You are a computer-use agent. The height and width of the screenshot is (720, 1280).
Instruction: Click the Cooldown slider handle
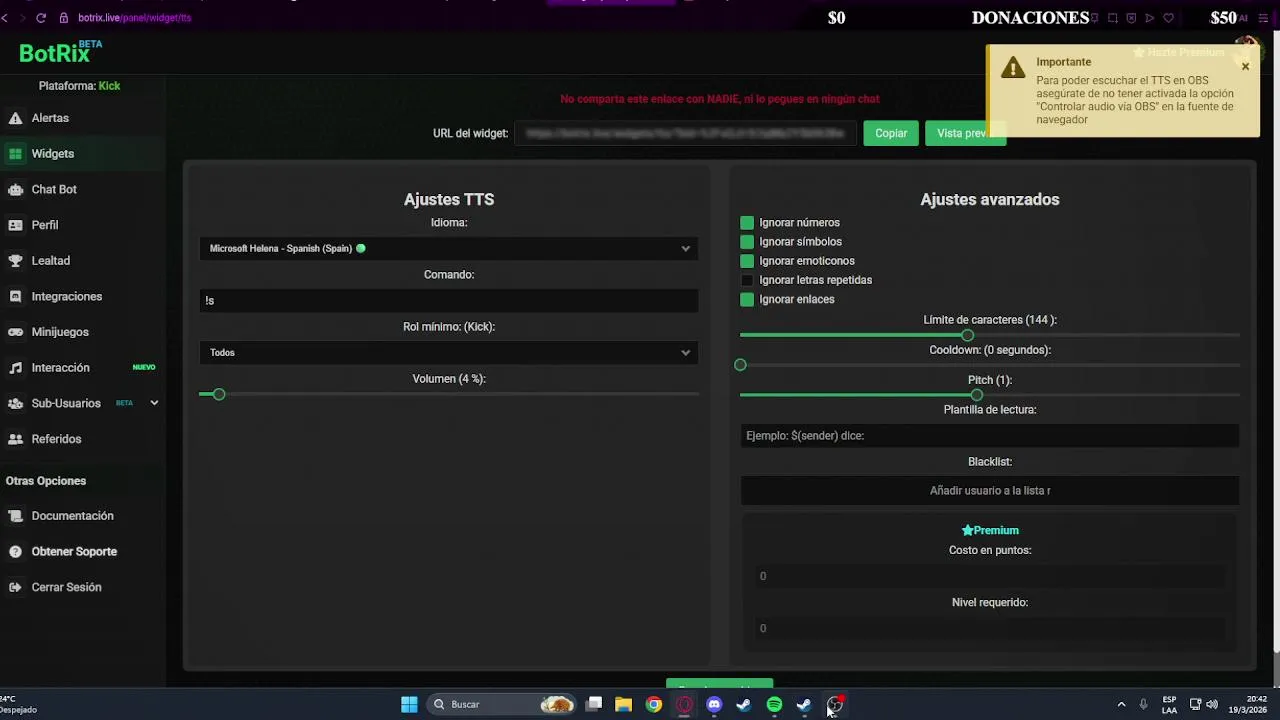click(x=740, y=365)
